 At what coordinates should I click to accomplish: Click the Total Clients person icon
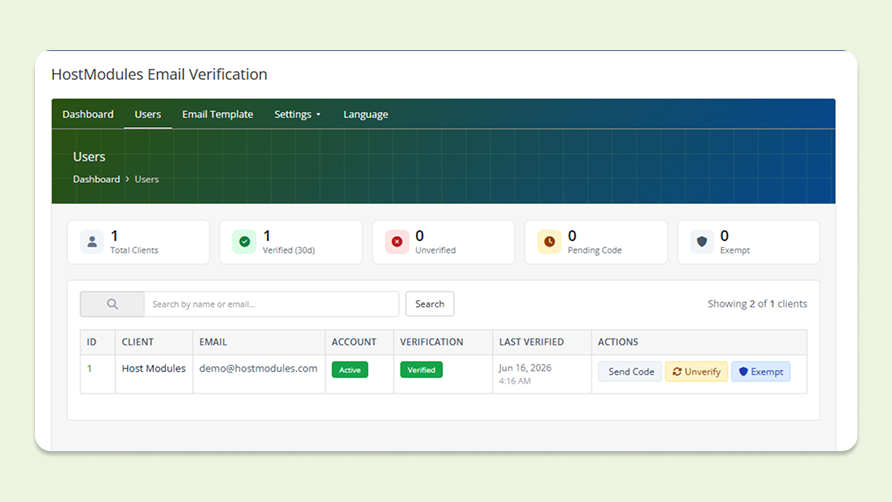pos(92,242)
